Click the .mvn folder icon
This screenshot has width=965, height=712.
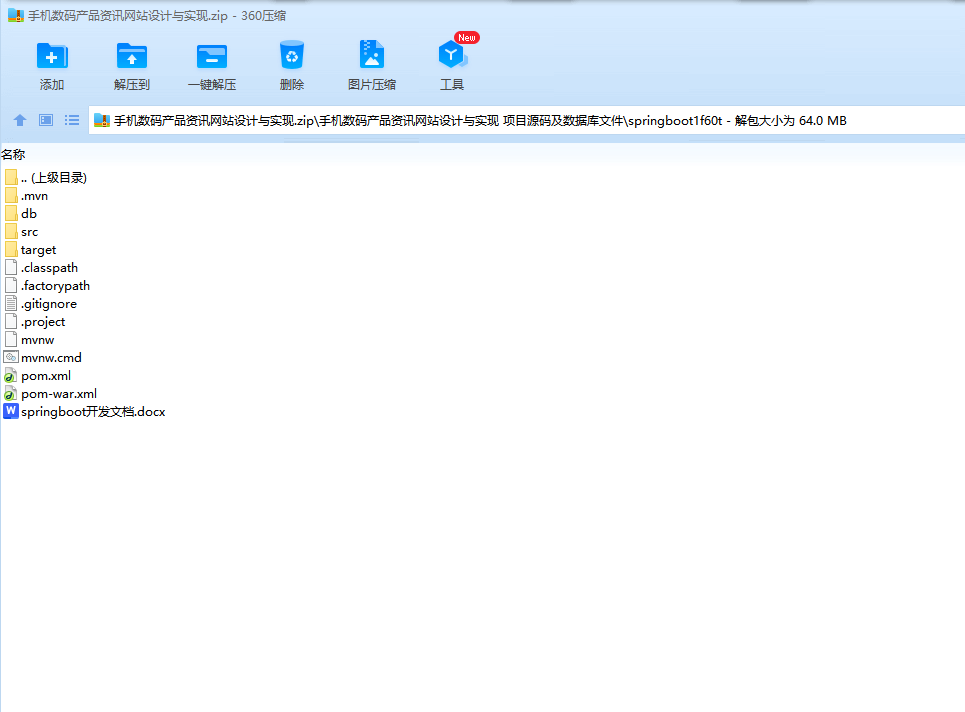coord(10,196)
